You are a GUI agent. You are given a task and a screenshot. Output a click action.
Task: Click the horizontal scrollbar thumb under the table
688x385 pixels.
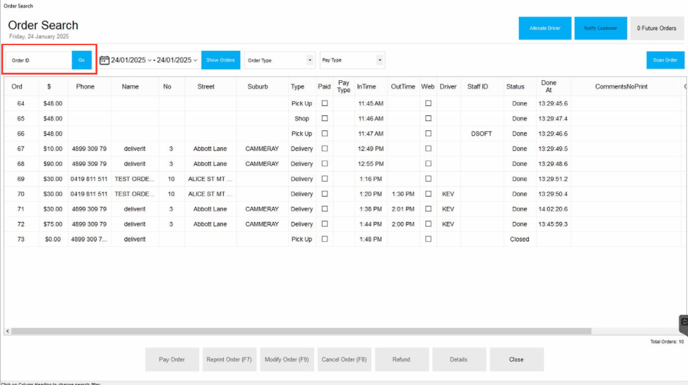click(x=301, y=331)
